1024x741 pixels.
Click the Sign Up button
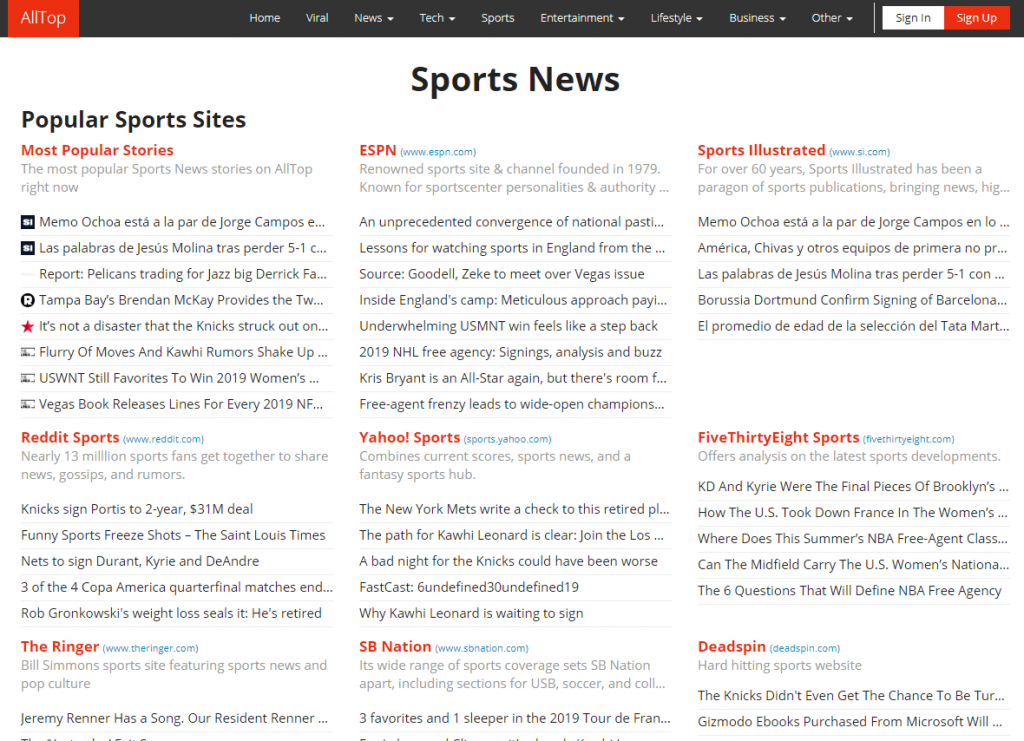(x=976, y=18)
